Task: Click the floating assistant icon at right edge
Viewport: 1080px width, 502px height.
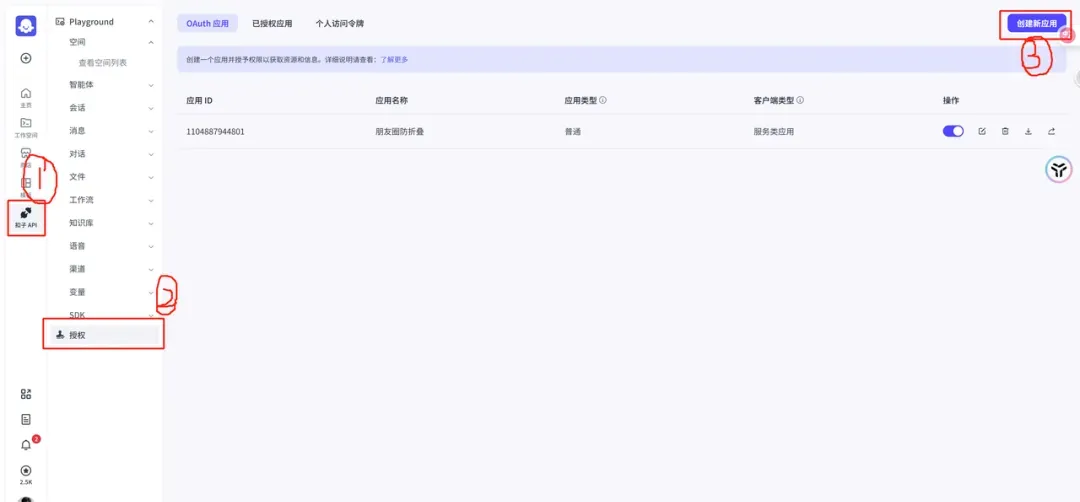Action: point(1058,169)
